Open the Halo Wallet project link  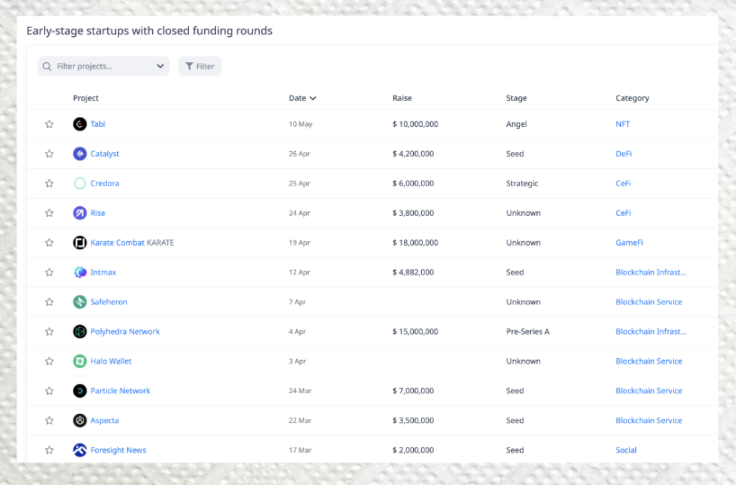111,361
